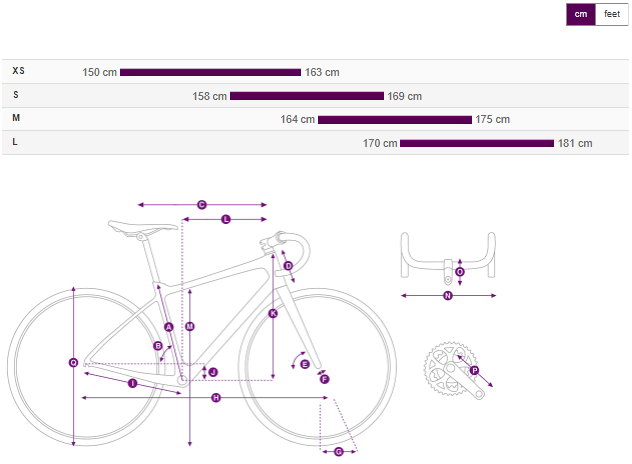Switch units to feet
The width and height of the screenshot is (632, 464).
(612, 14)
